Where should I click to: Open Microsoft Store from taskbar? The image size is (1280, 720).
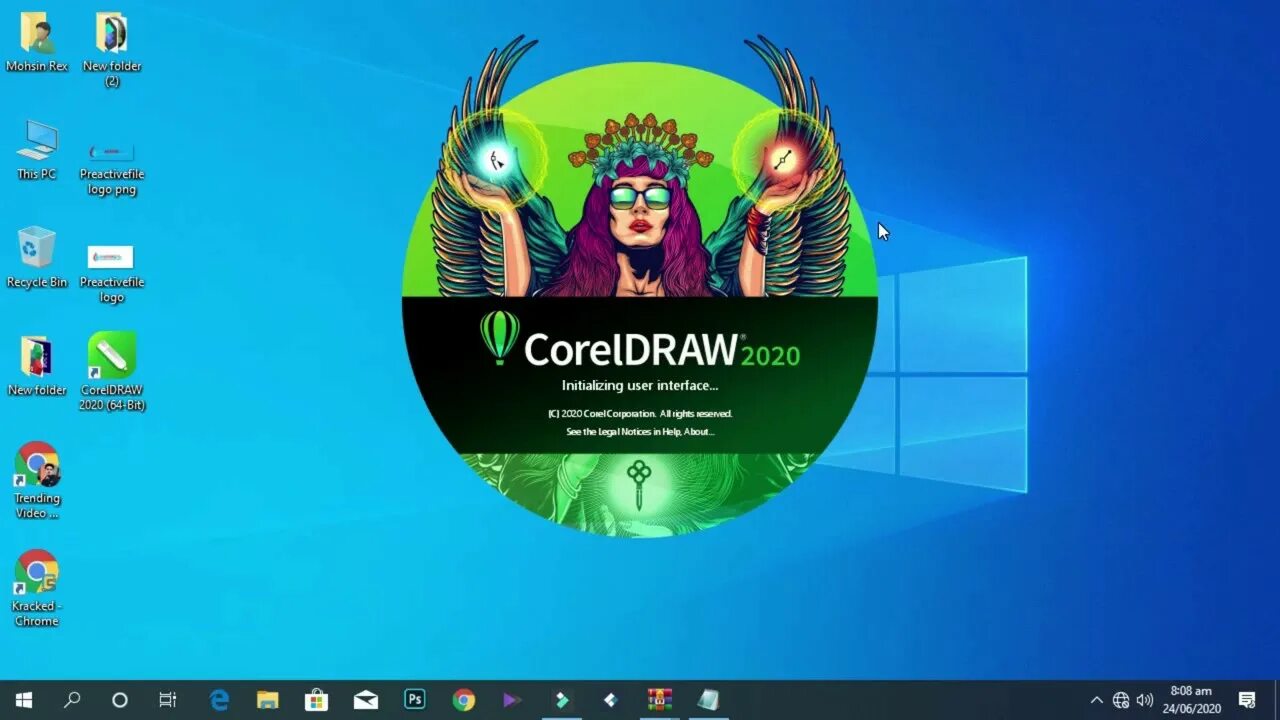click(x=317, y=700)
